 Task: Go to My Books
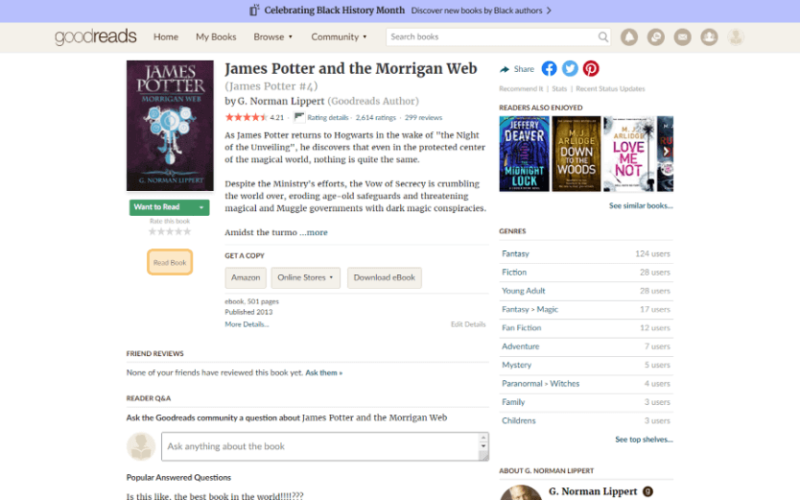pos(216,37)
